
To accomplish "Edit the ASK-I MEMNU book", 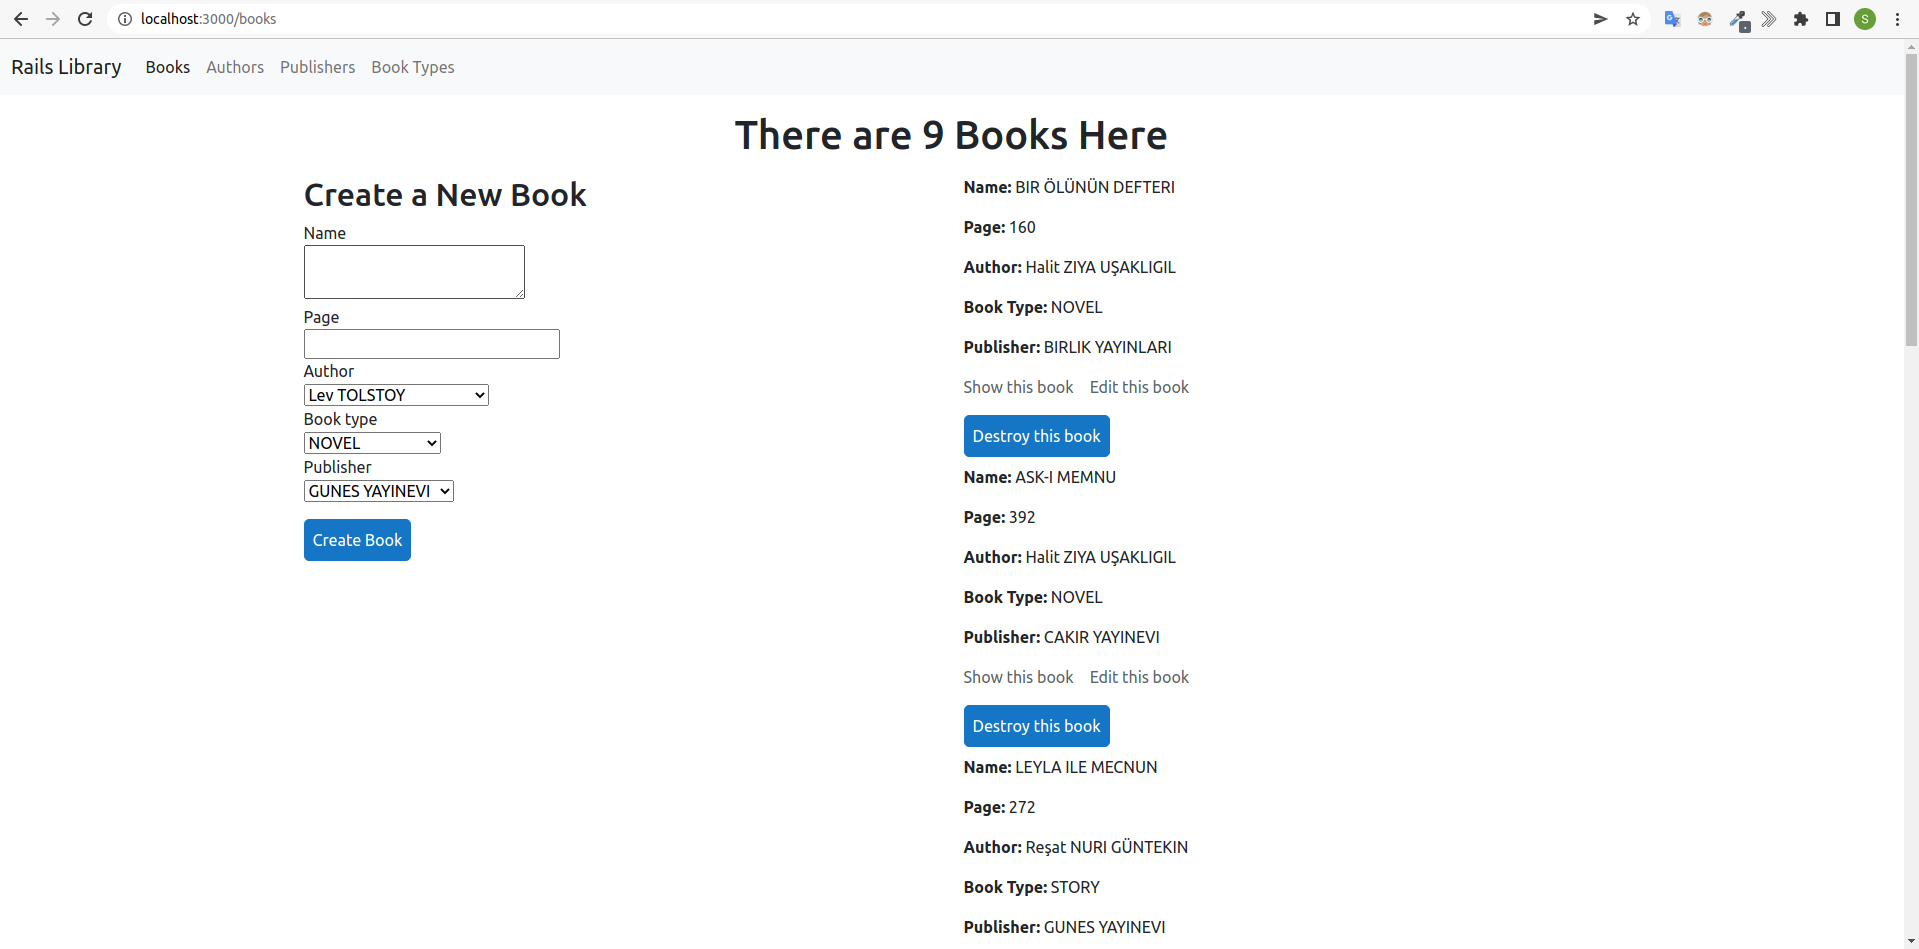I will tap(1139, 677).
